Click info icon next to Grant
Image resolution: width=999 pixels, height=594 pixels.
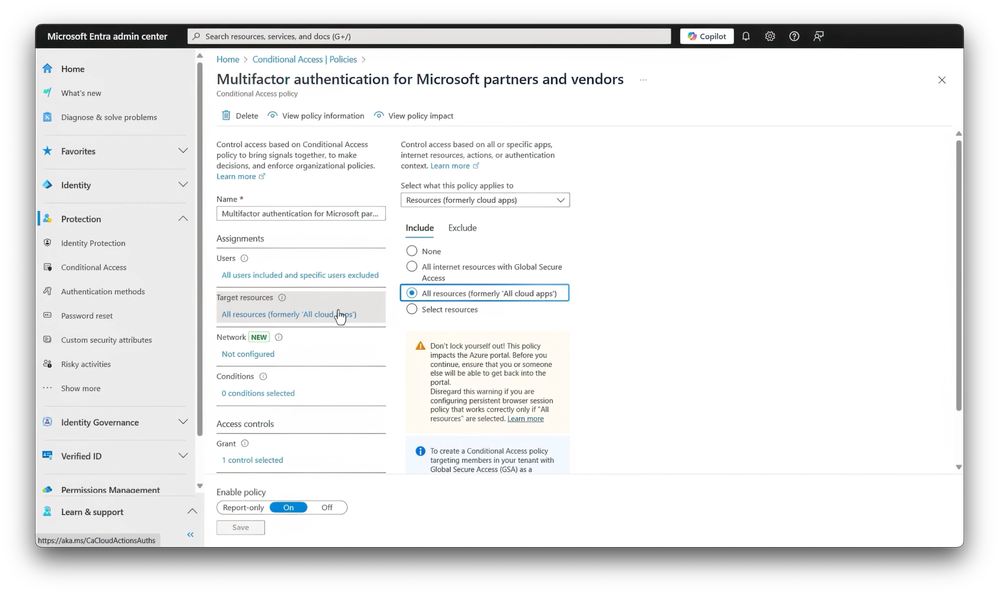[245, 444]
